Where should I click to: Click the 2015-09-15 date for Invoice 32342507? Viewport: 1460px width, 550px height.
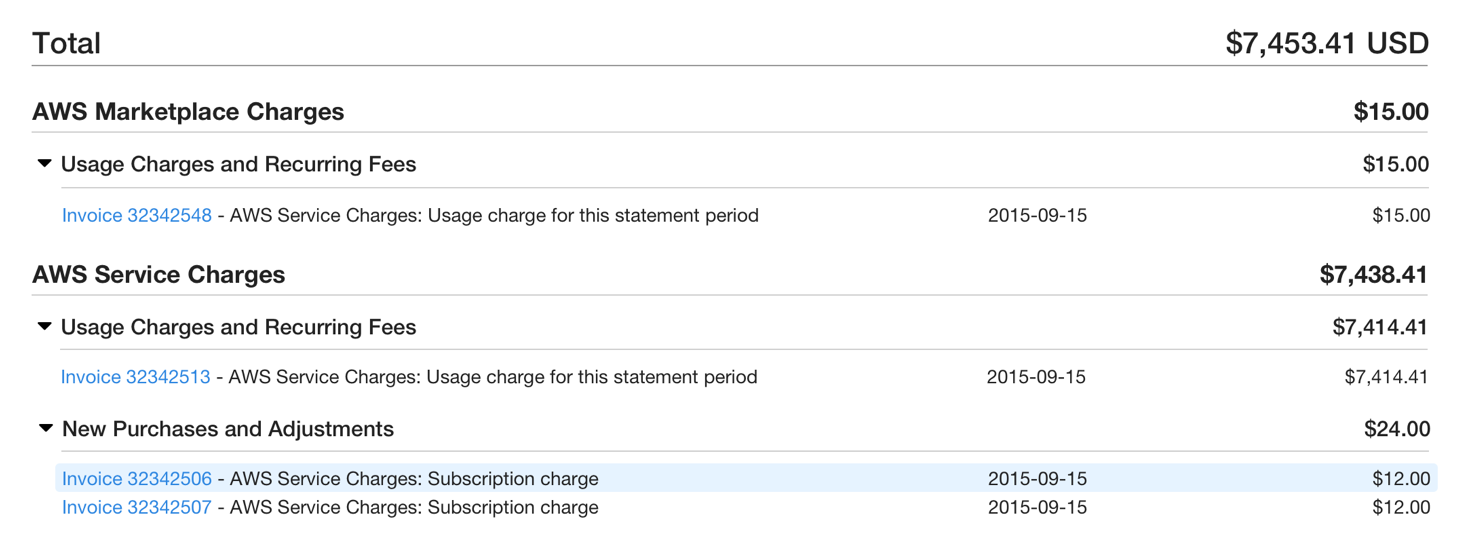[1037, 507]
